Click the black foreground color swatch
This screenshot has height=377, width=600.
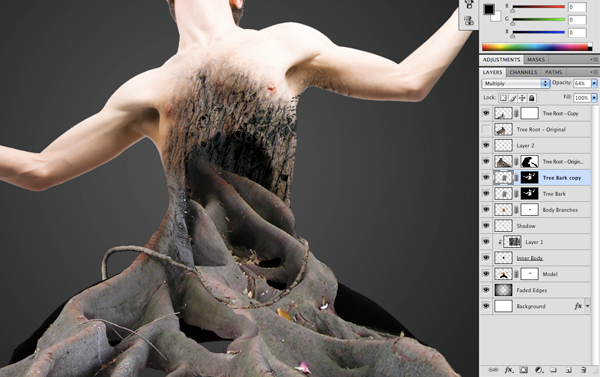[x=489, y=9]
